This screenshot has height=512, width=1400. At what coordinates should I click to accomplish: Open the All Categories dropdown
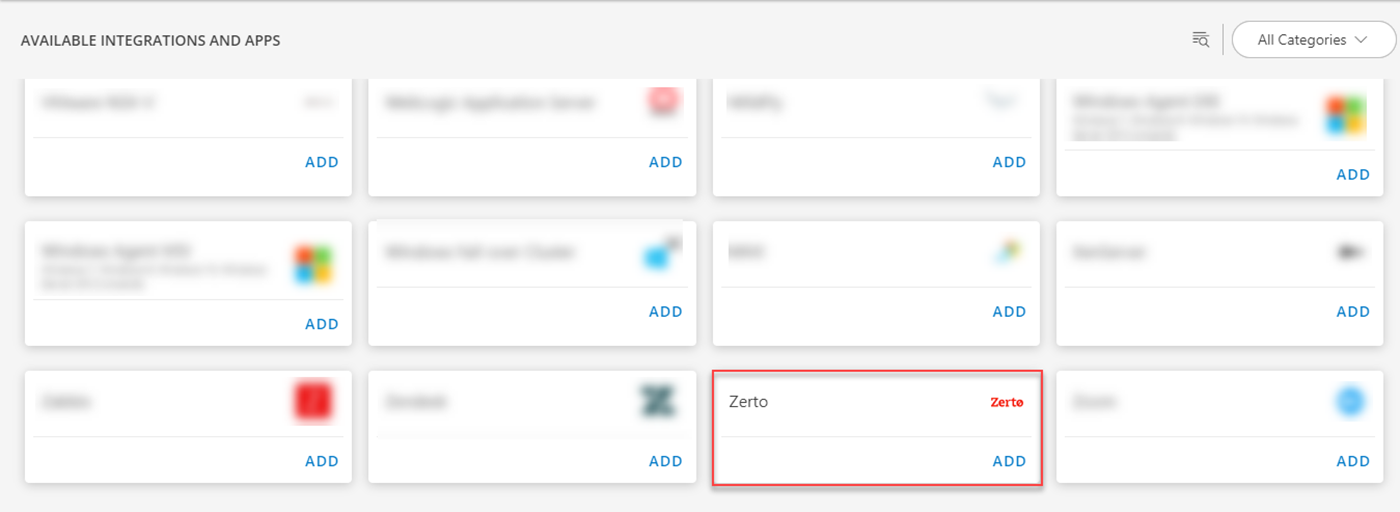(x=1313, y=40)
